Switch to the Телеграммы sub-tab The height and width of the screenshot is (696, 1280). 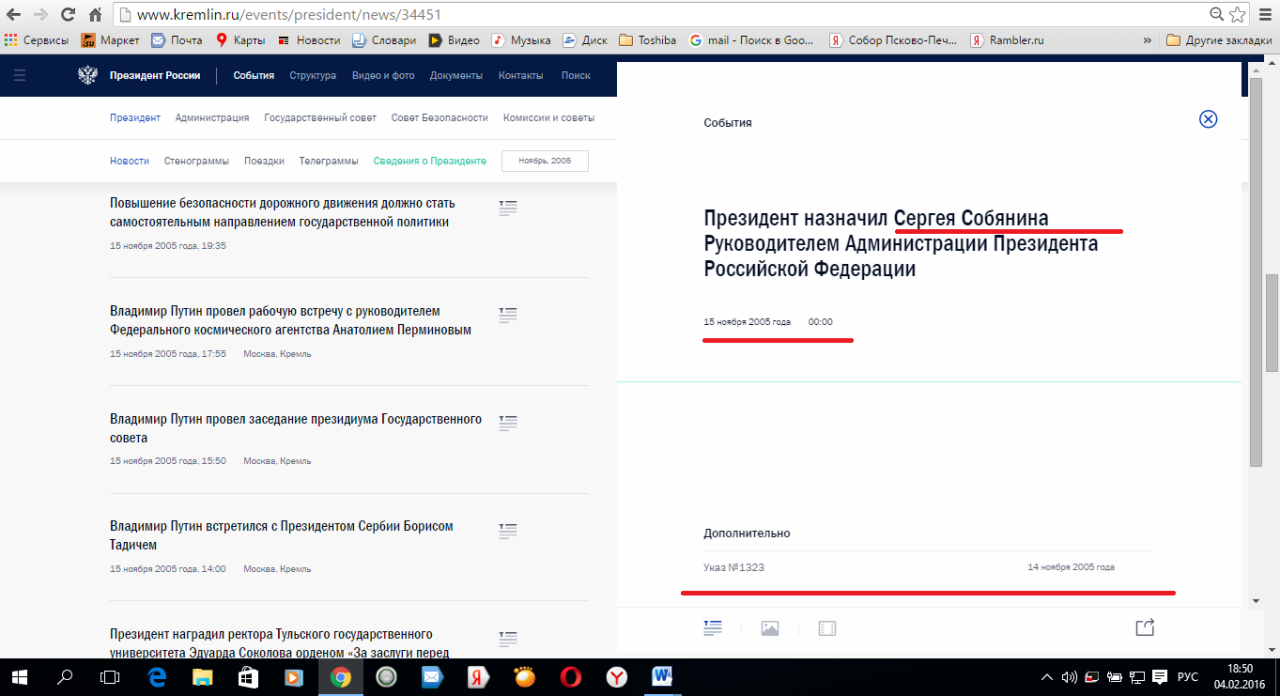[328, 160]
